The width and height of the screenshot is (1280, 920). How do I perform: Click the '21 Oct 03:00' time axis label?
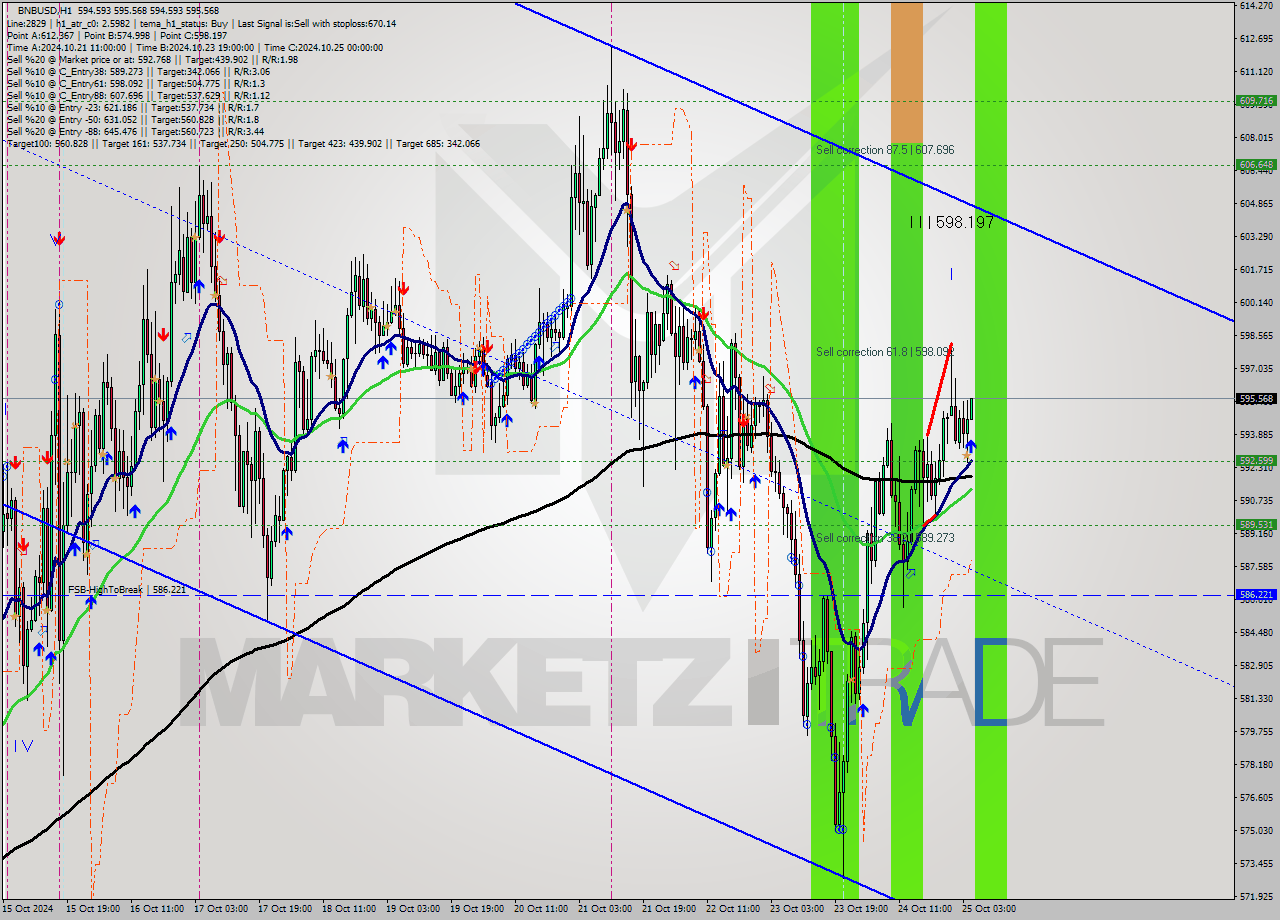tap(604, 909)
